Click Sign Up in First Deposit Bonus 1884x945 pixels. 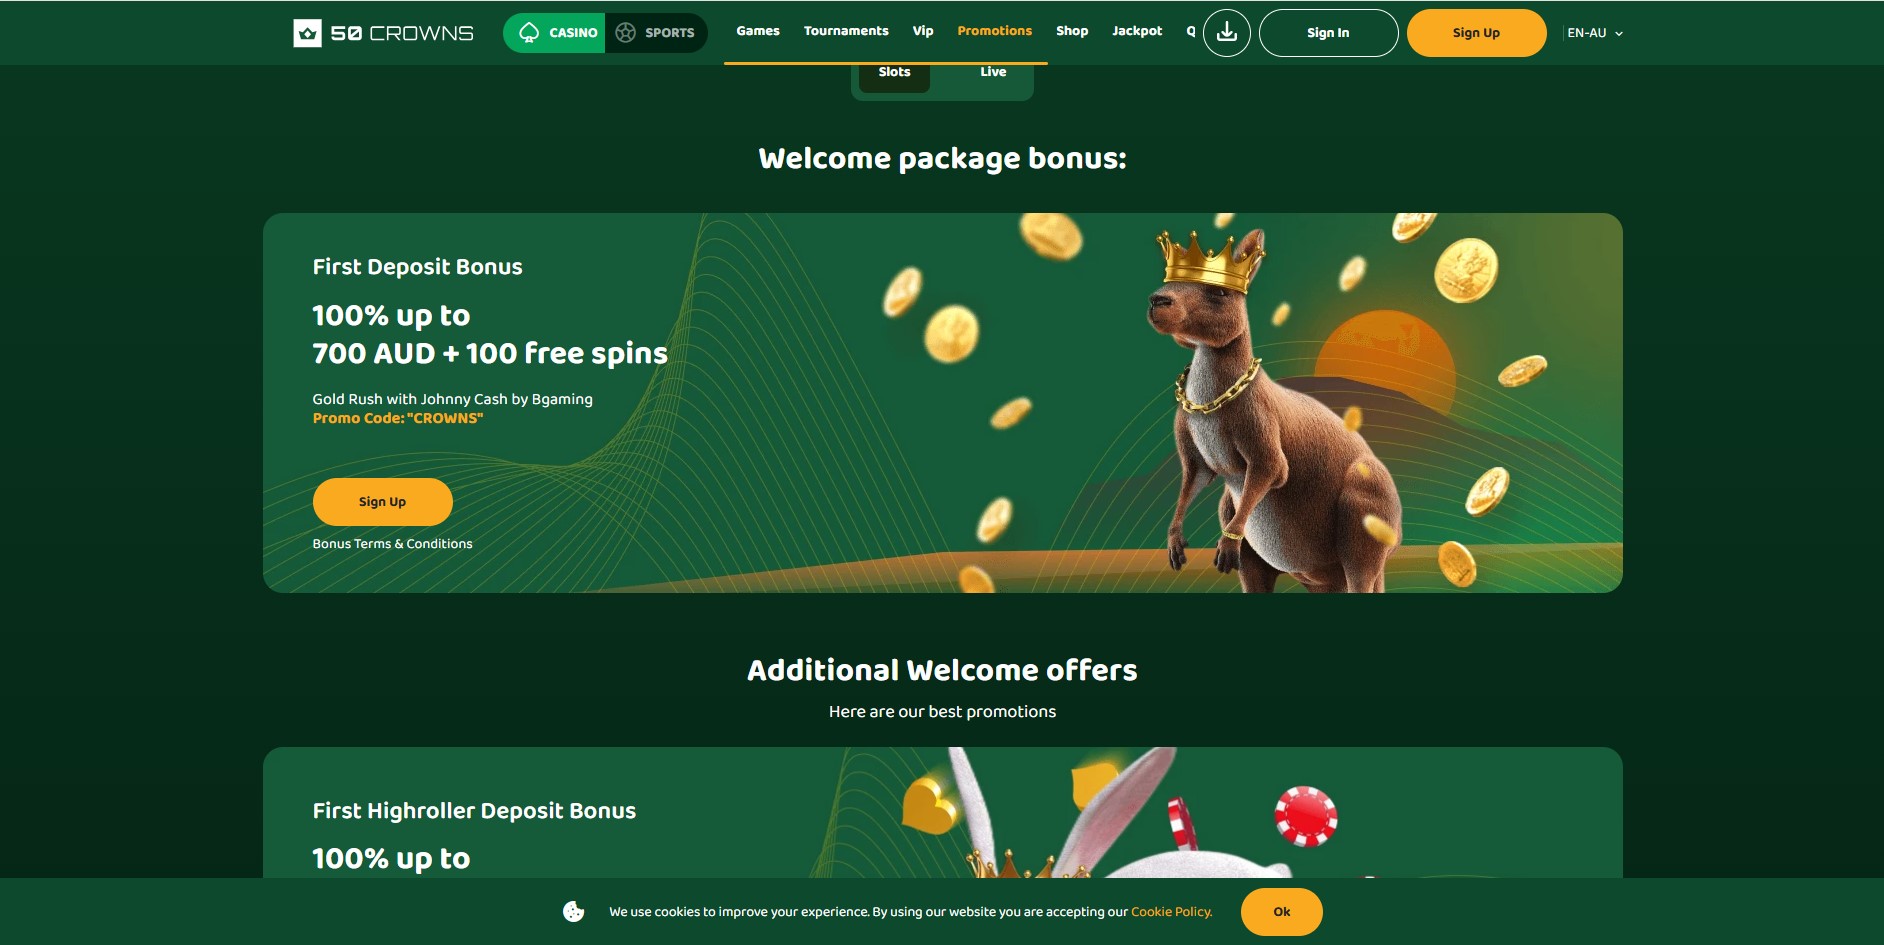(x=383, y=502)
